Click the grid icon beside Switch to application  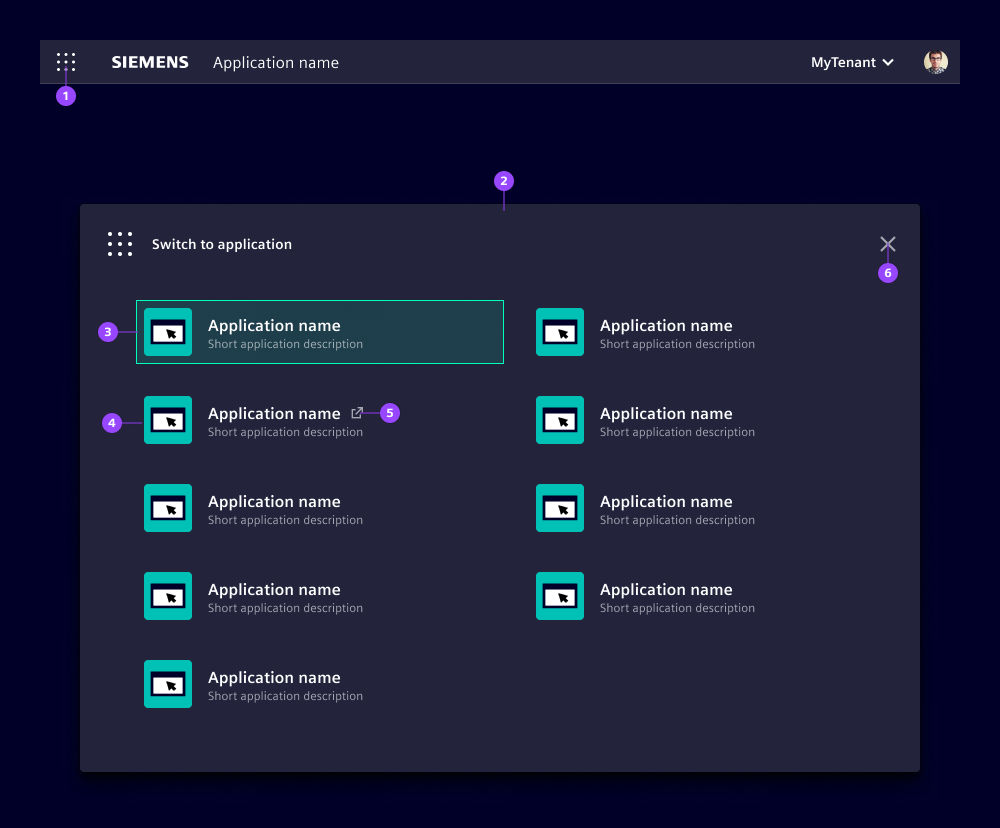pyautogui.click(x=120, y=243)
